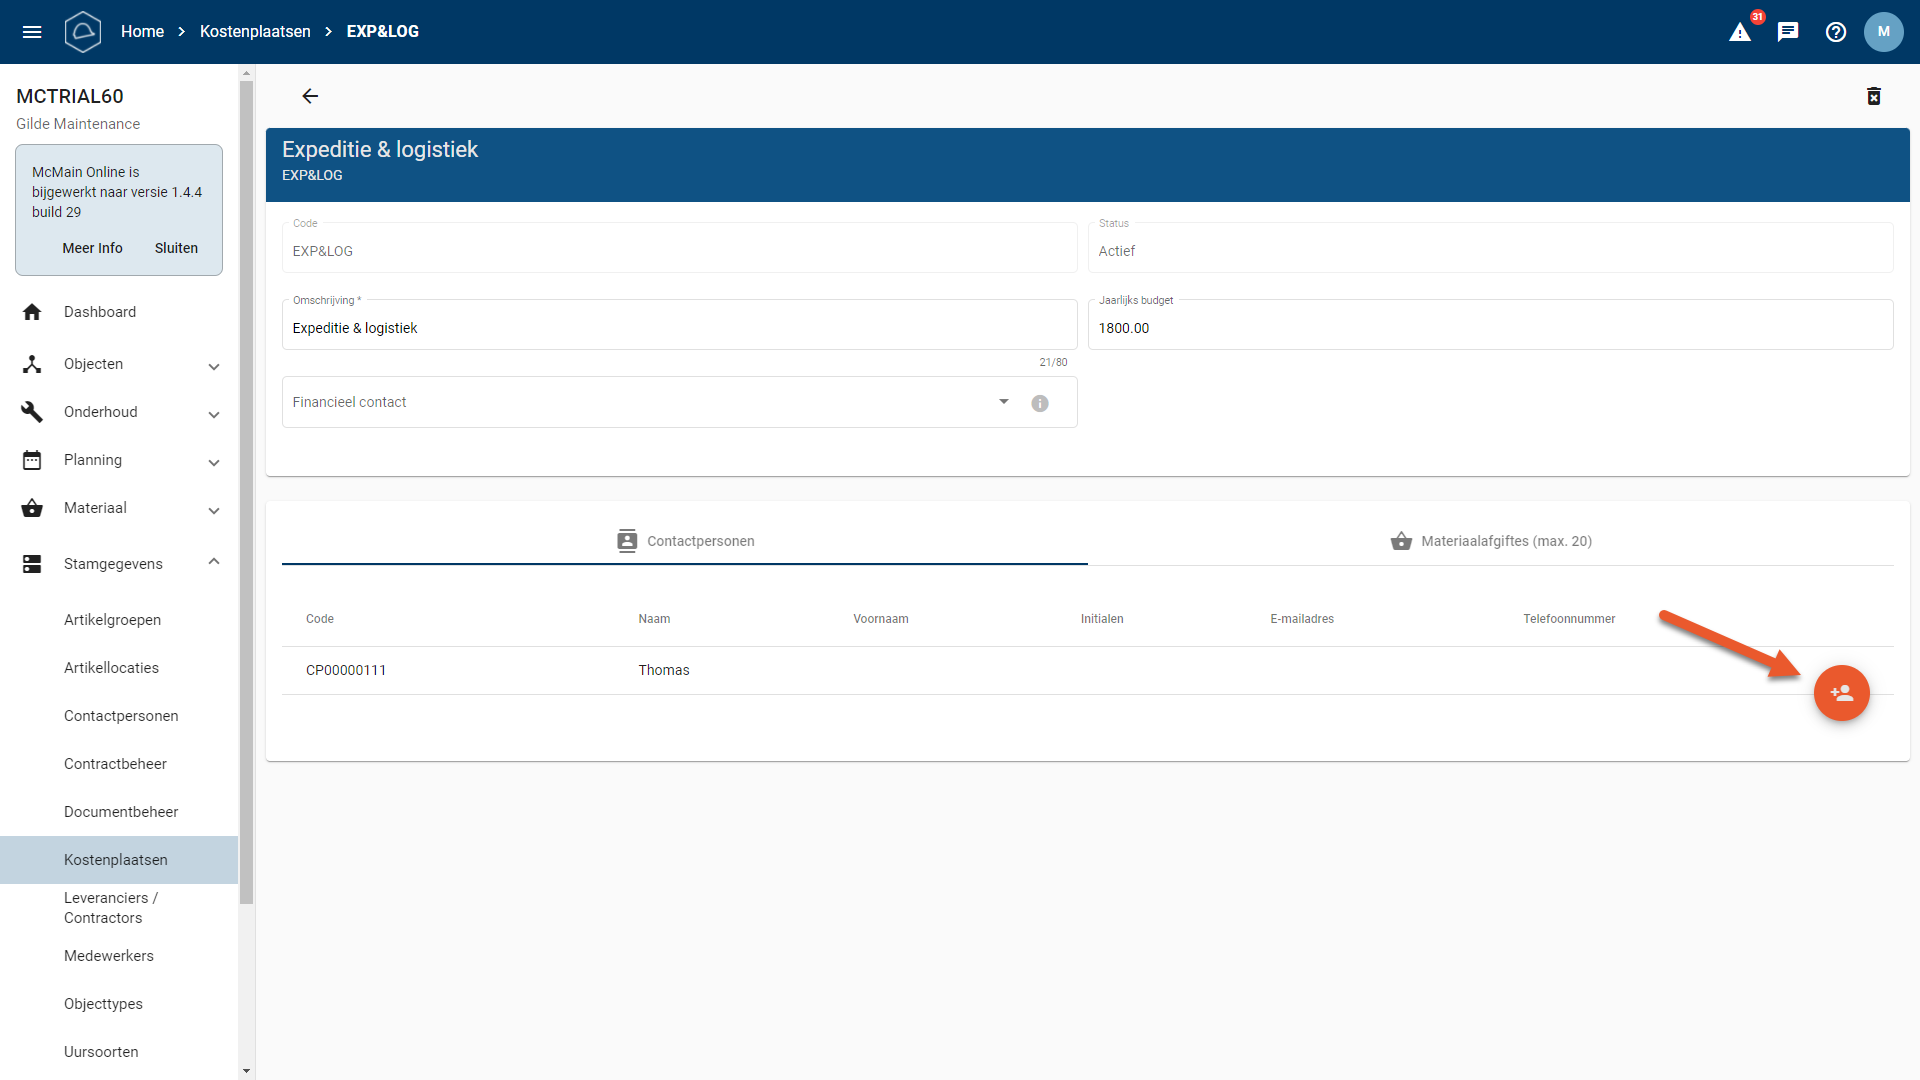1920x1080 pixels.
Task: Open the user avatar M menu
Action: click(1883, 32)
